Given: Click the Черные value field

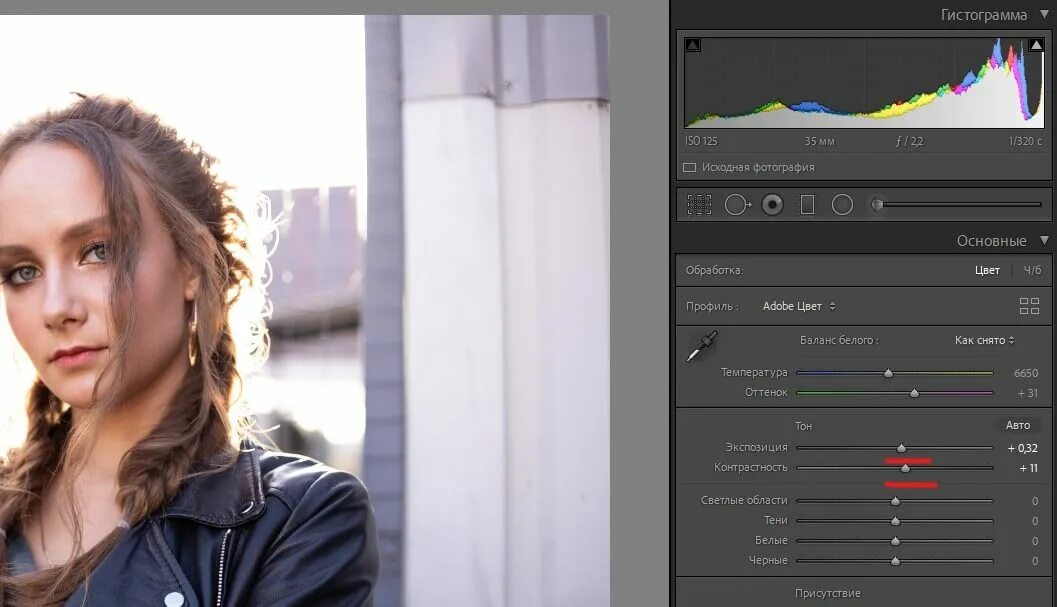Looking at the screenshot, I should (x=1035, y=561).
